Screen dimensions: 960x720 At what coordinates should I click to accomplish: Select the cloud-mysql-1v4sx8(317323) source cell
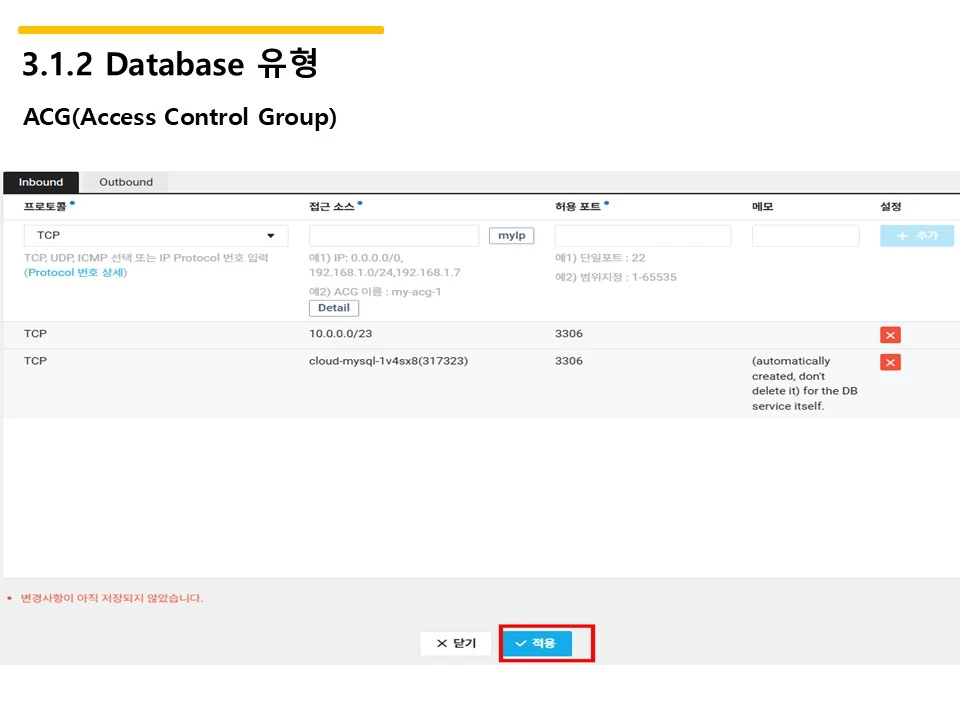point(388,361)
